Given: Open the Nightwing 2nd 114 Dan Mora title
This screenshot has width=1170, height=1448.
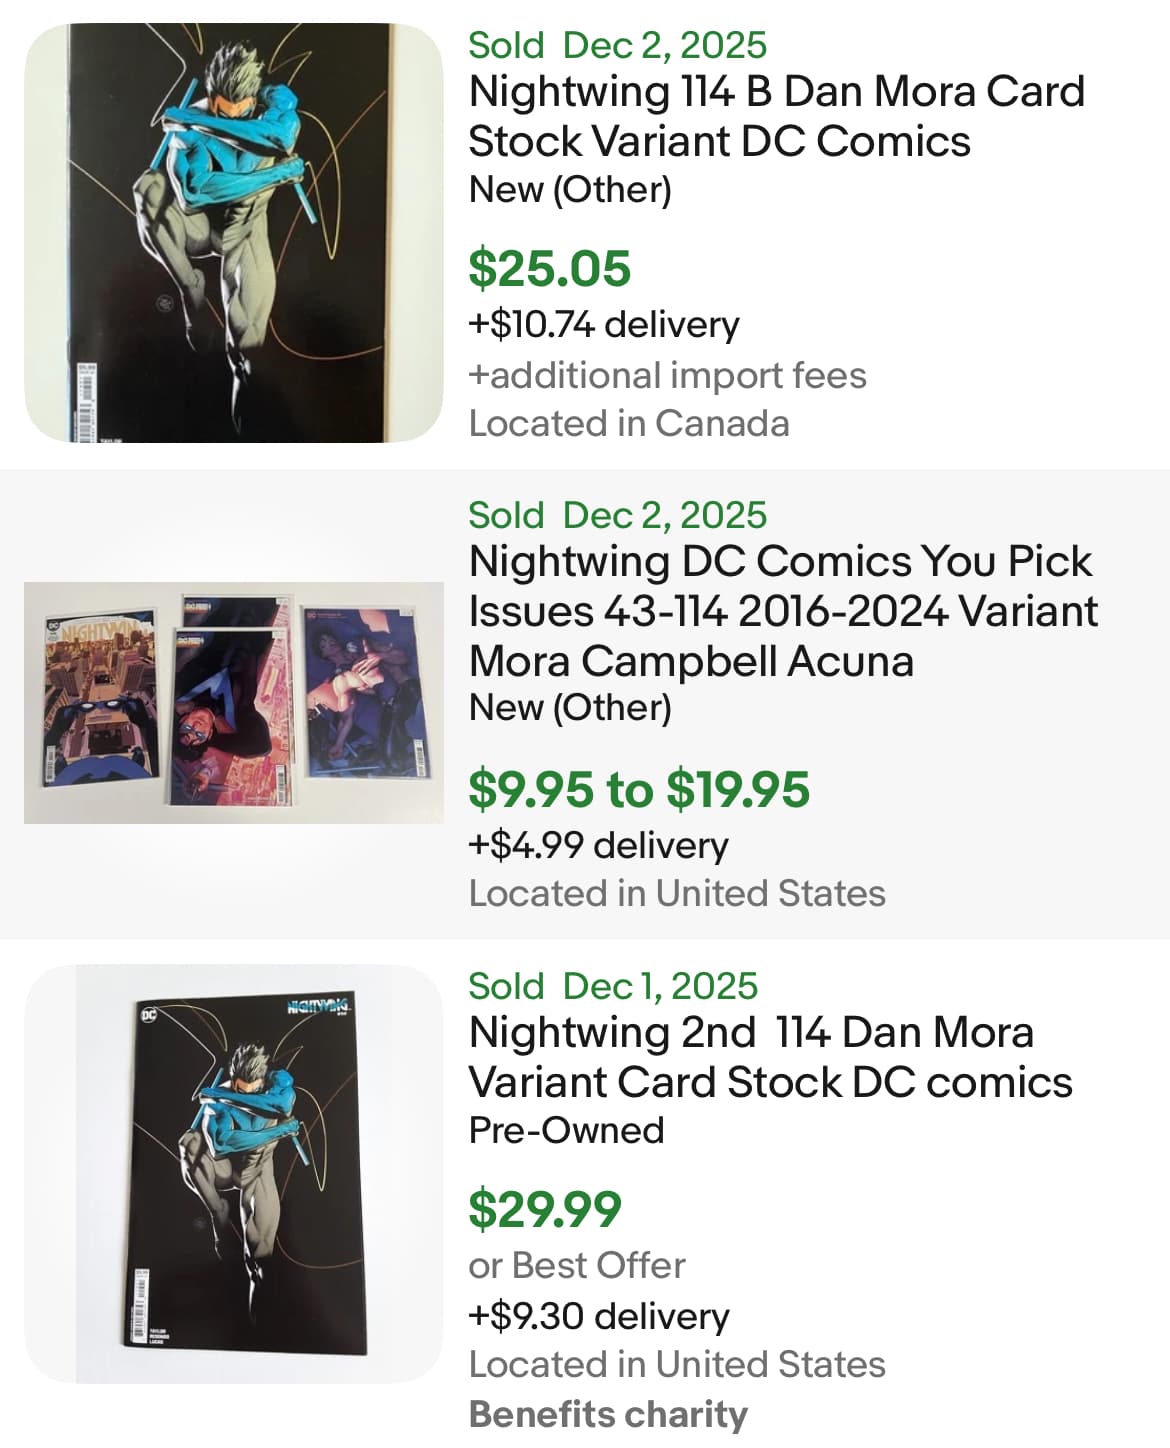Looking at the screenshot, I should (769, 1057).
